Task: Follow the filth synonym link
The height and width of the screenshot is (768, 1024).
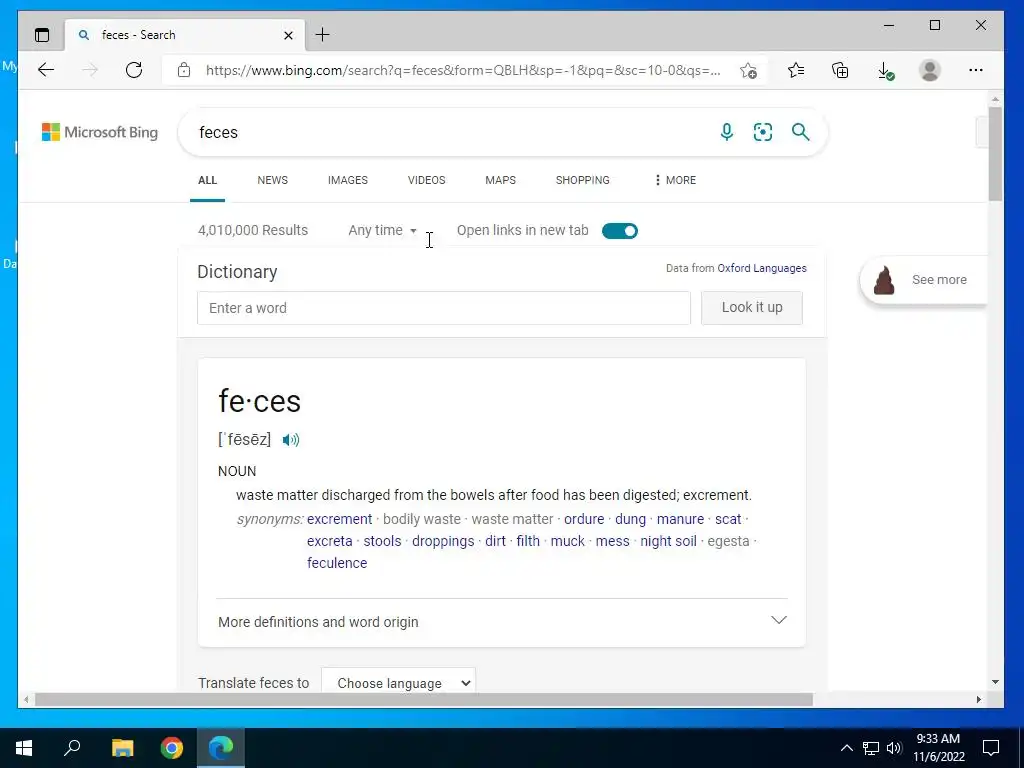Action: click(528, 541)
